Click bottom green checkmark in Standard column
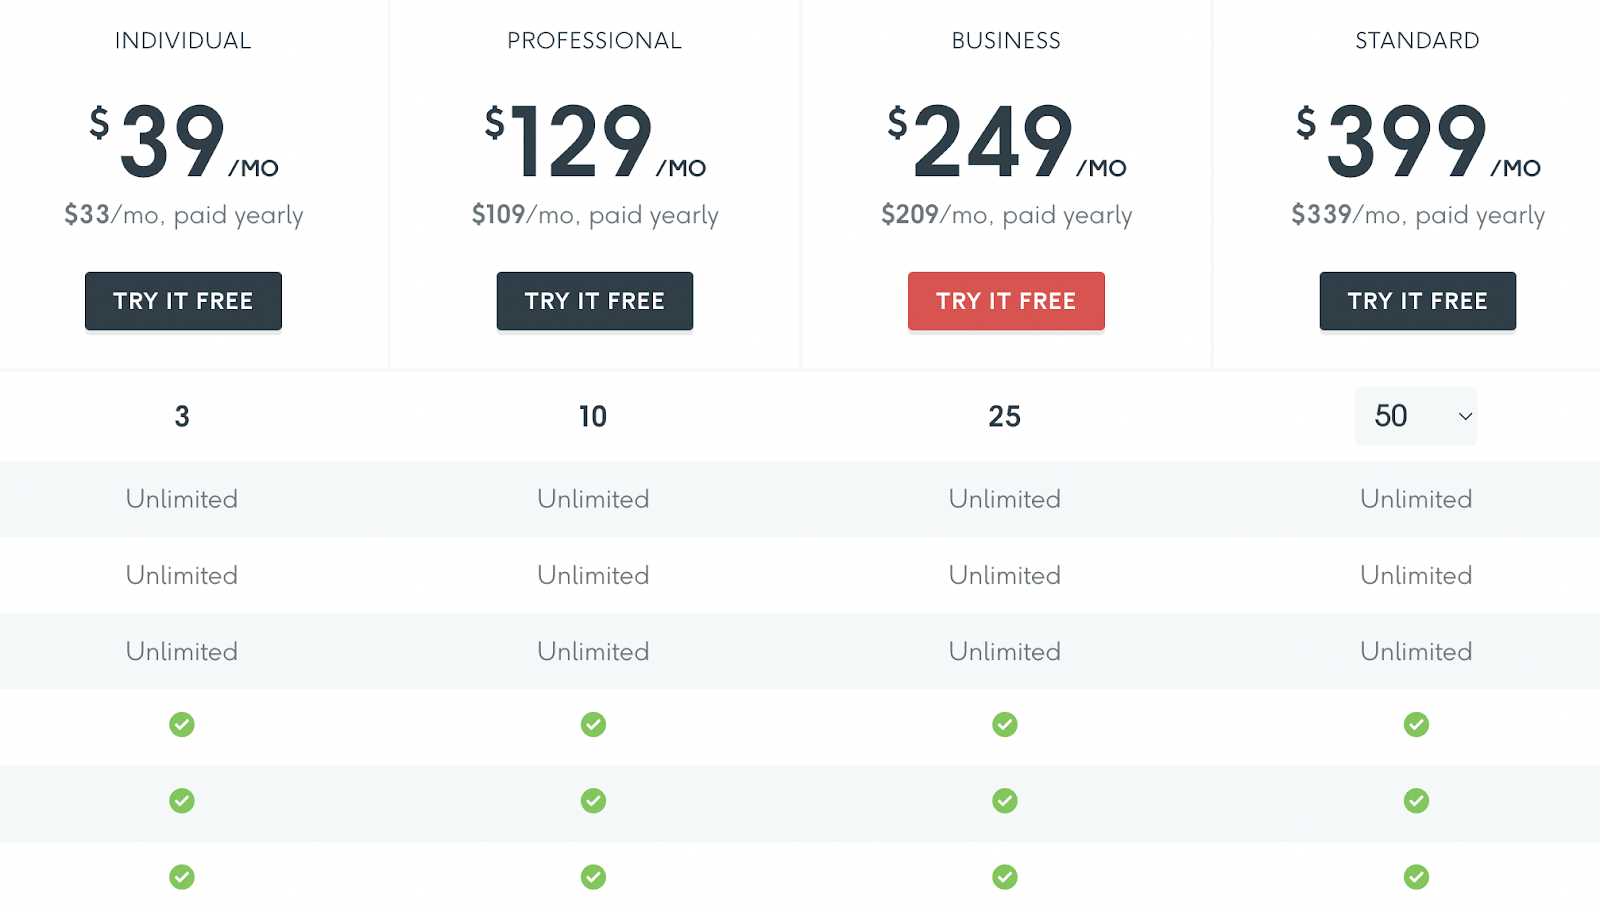The image size is (1600, 912). click(x=1416, y=877)
